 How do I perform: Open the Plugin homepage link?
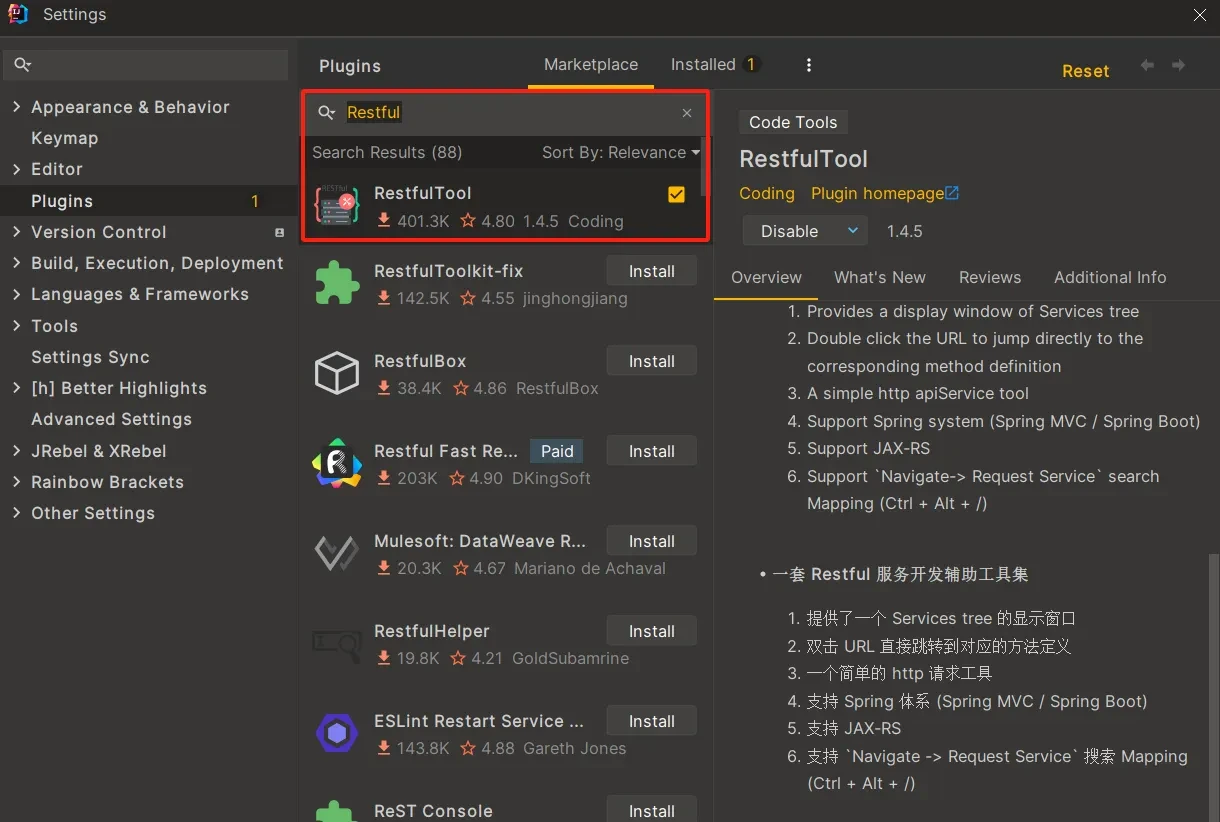click(x=877, y=193)
